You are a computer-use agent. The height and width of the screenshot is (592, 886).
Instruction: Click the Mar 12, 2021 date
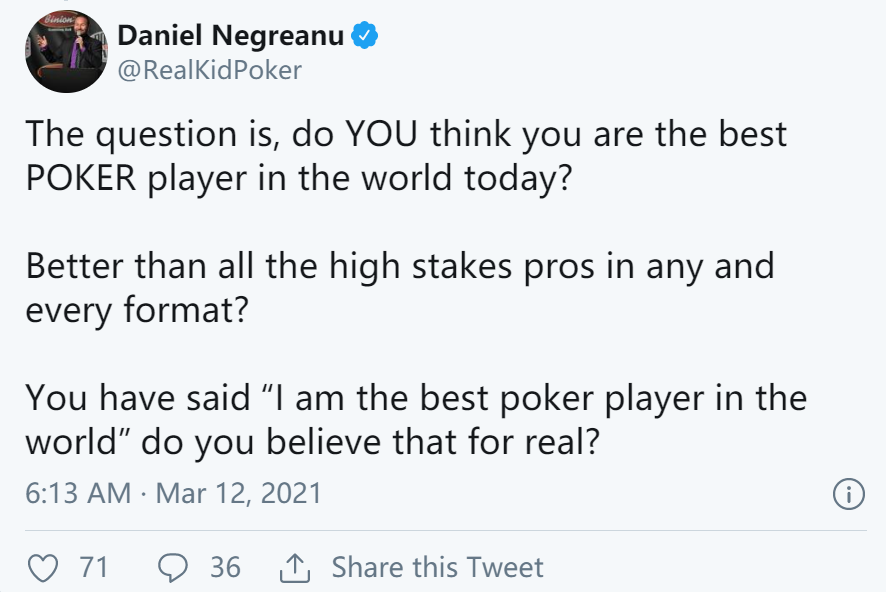(x=238, y=493)
